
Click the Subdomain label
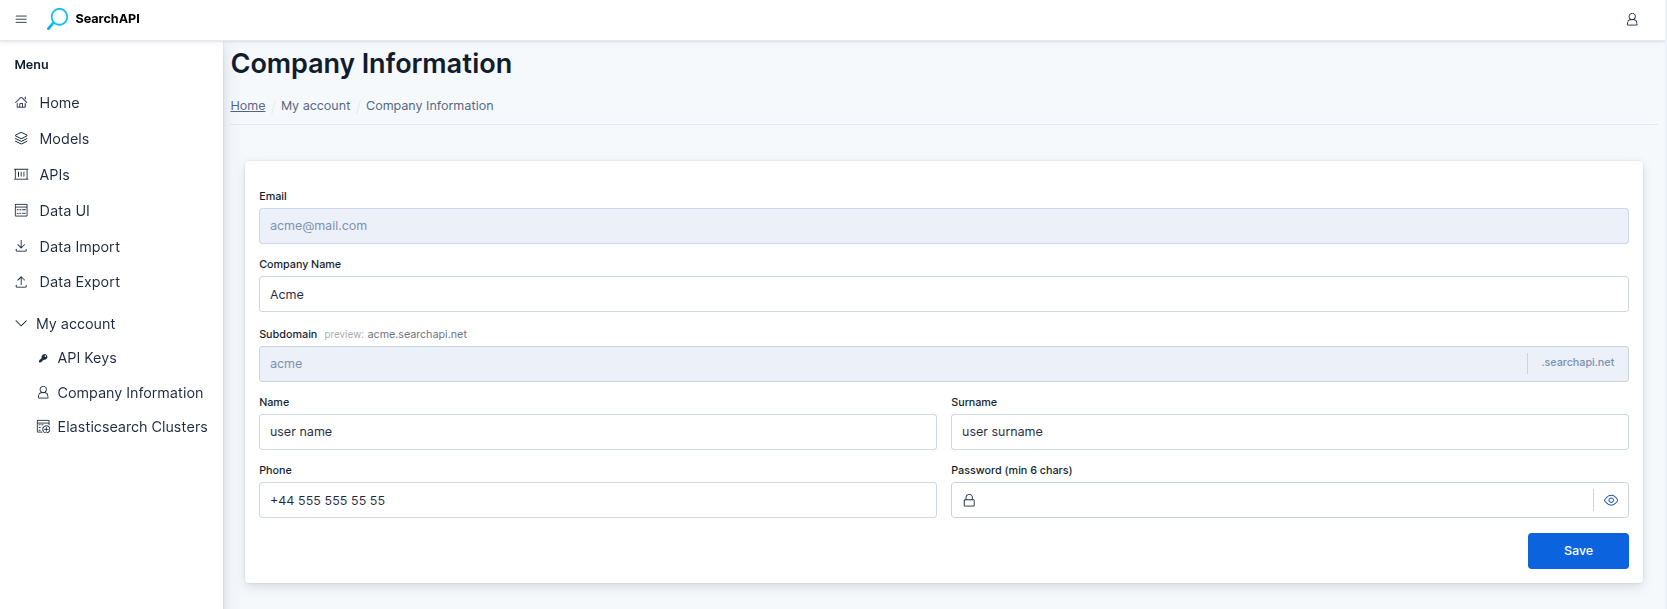(x=288, y=335)
